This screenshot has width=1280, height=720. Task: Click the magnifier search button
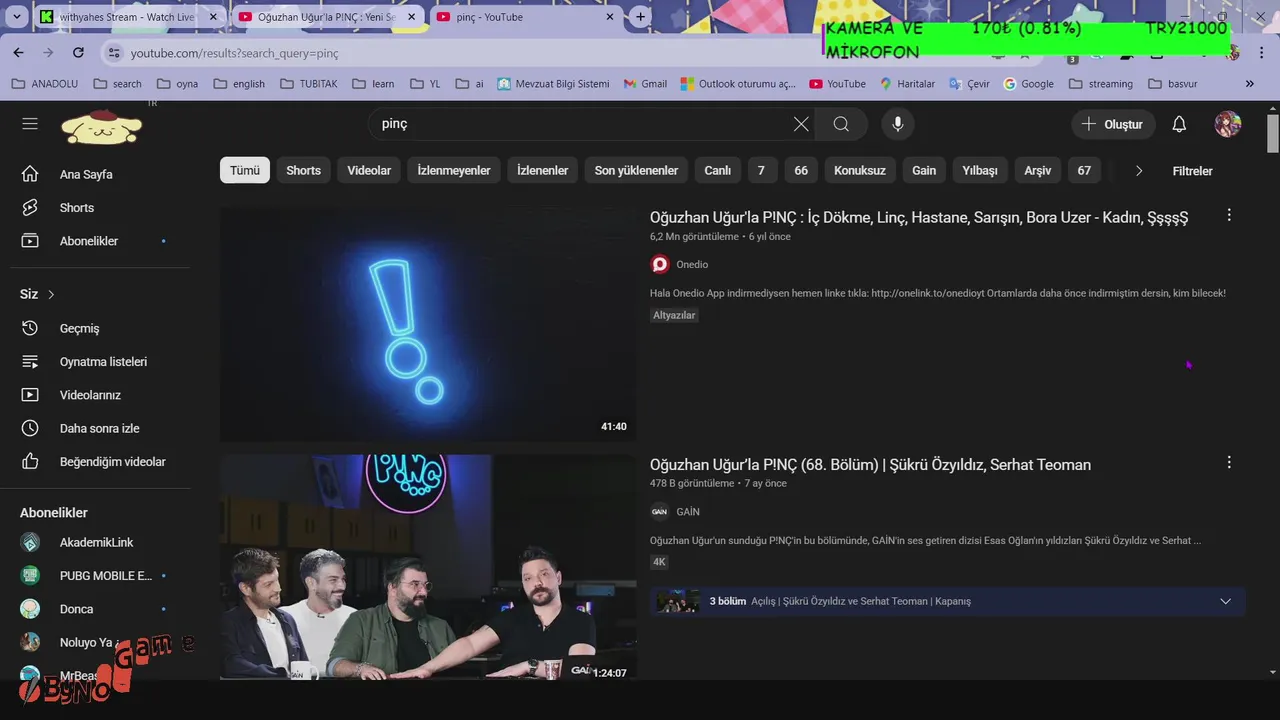(x=841, y=124)
